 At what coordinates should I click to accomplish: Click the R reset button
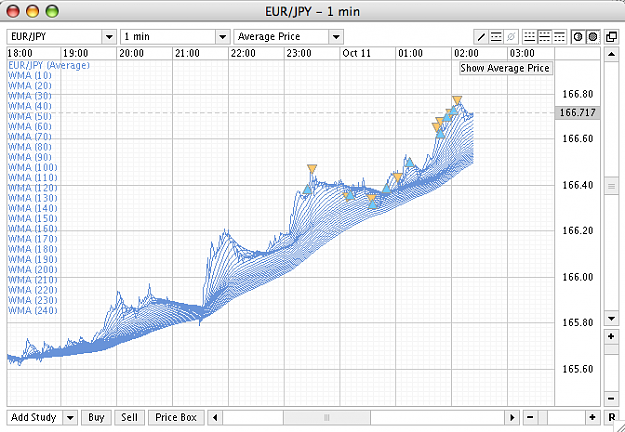point(611,418)
